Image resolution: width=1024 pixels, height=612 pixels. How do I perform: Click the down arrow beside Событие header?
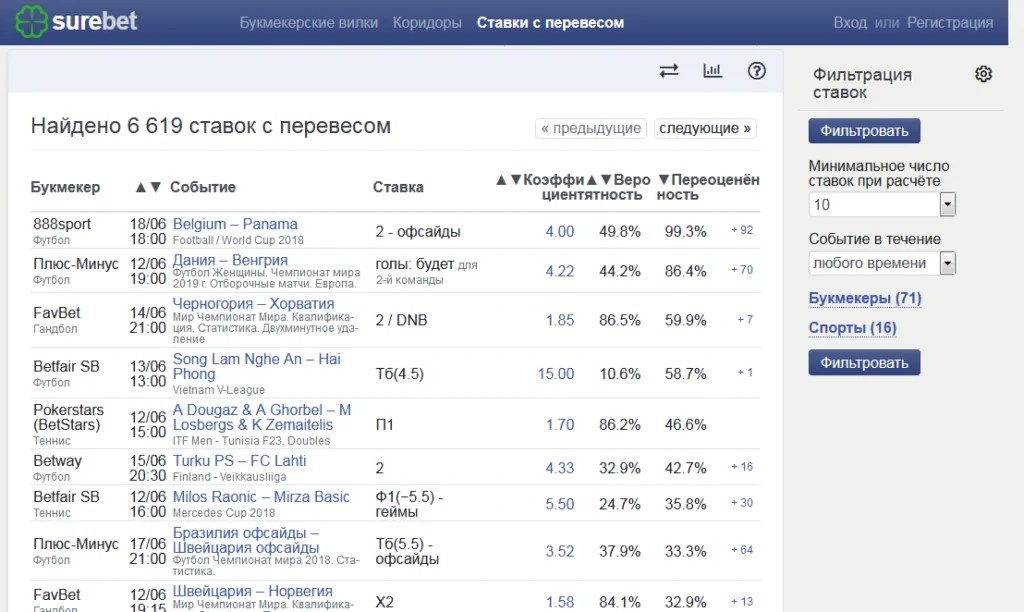tap(155, 187)
